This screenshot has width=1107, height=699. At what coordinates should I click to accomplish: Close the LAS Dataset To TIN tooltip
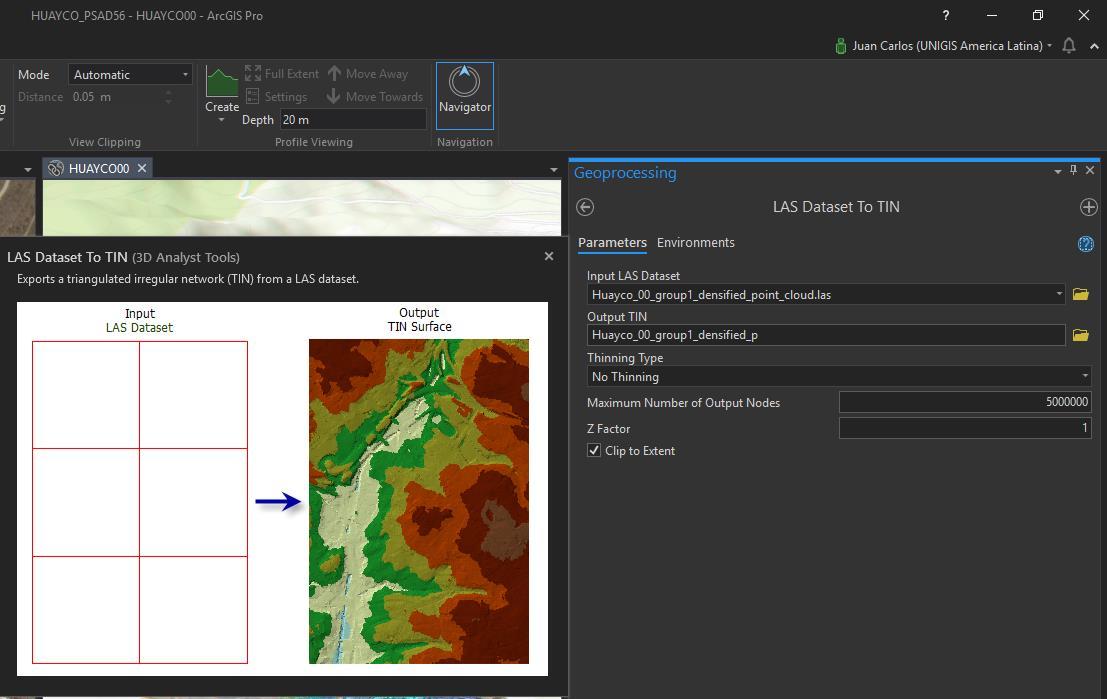(548, 257)
